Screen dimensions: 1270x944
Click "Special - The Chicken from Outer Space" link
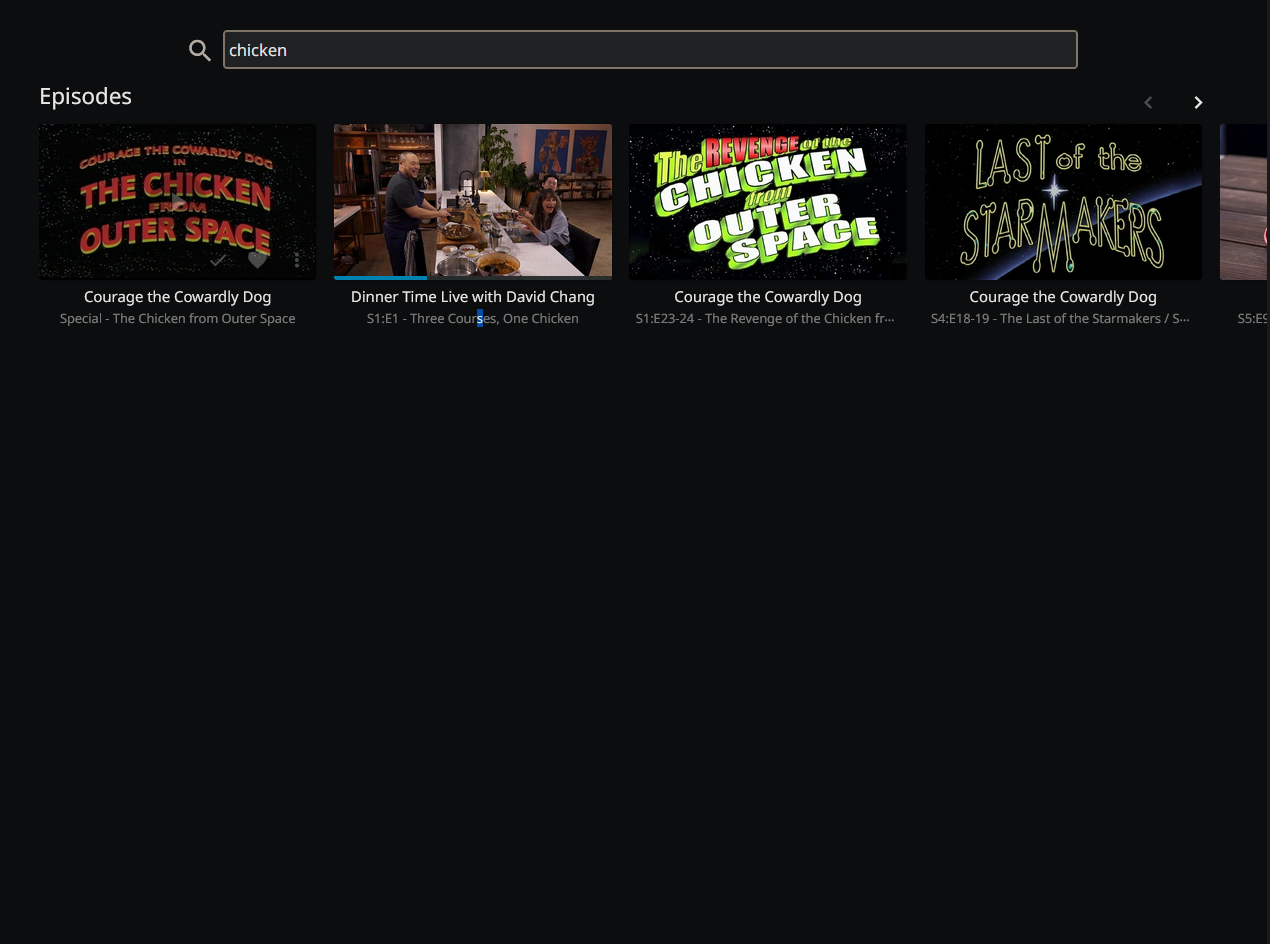coord(177,319)
